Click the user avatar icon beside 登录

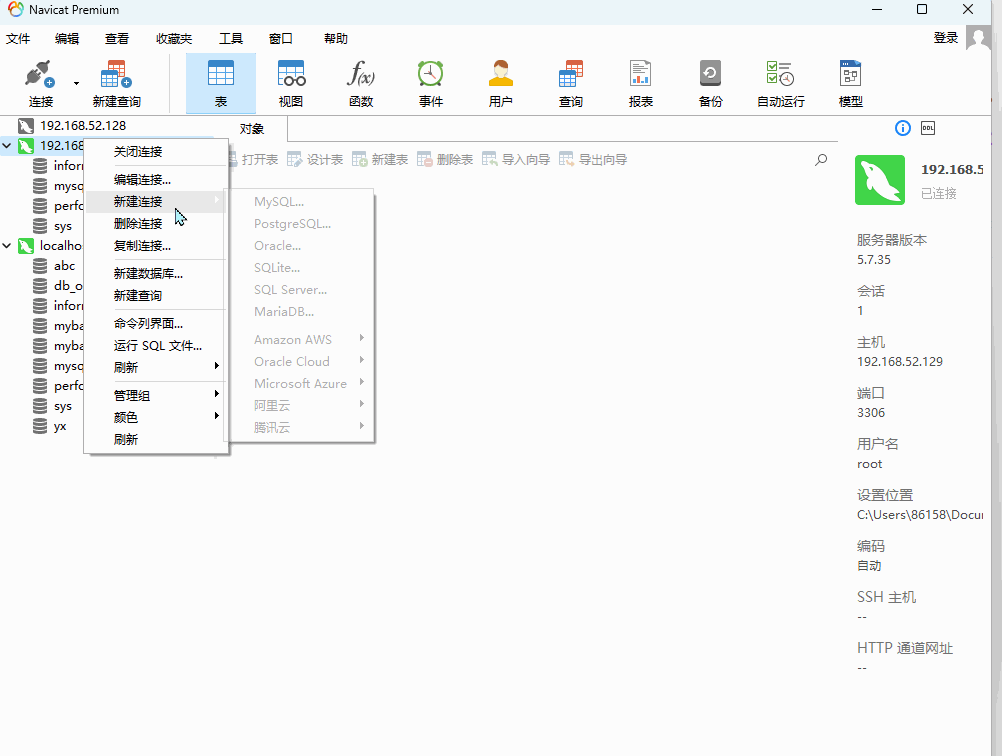(978, 38)
